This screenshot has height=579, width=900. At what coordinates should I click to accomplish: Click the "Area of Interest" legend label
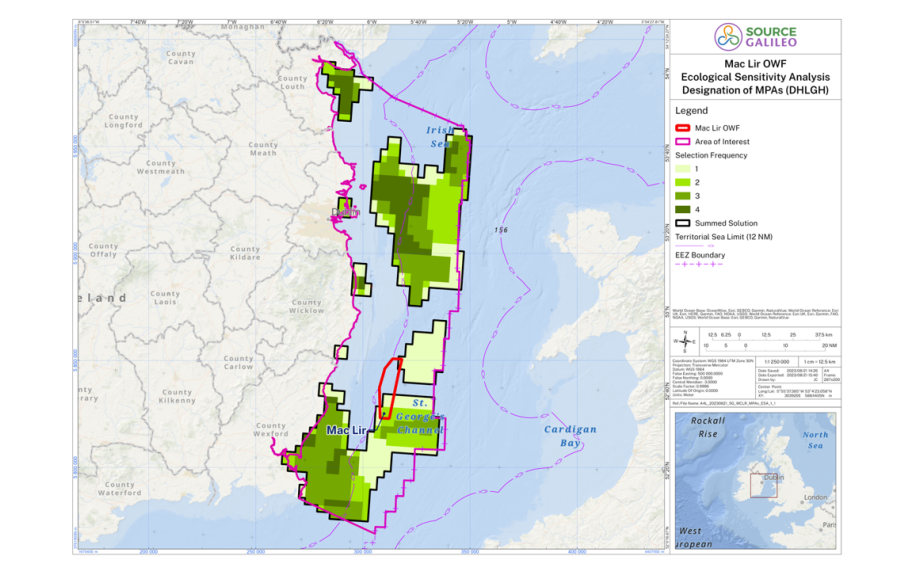click(x=722, y=142)
